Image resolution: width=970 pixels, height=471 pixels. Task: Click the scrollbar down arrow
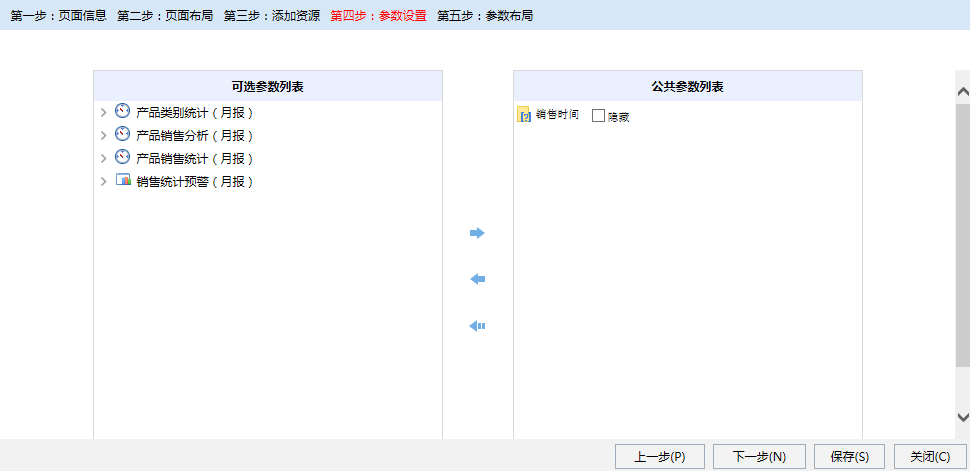point(963,417)
